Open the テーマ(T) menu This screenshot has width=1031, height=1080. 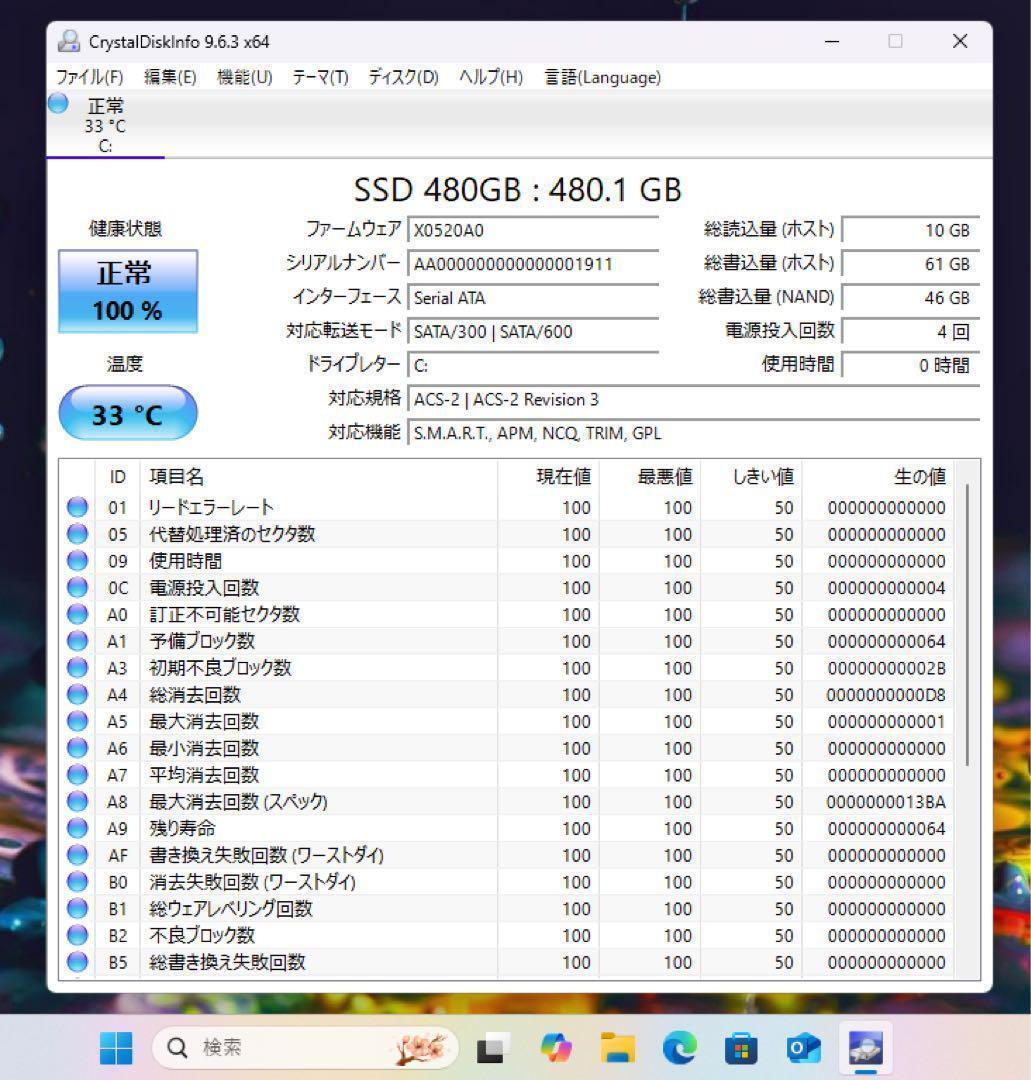[320, 77]
